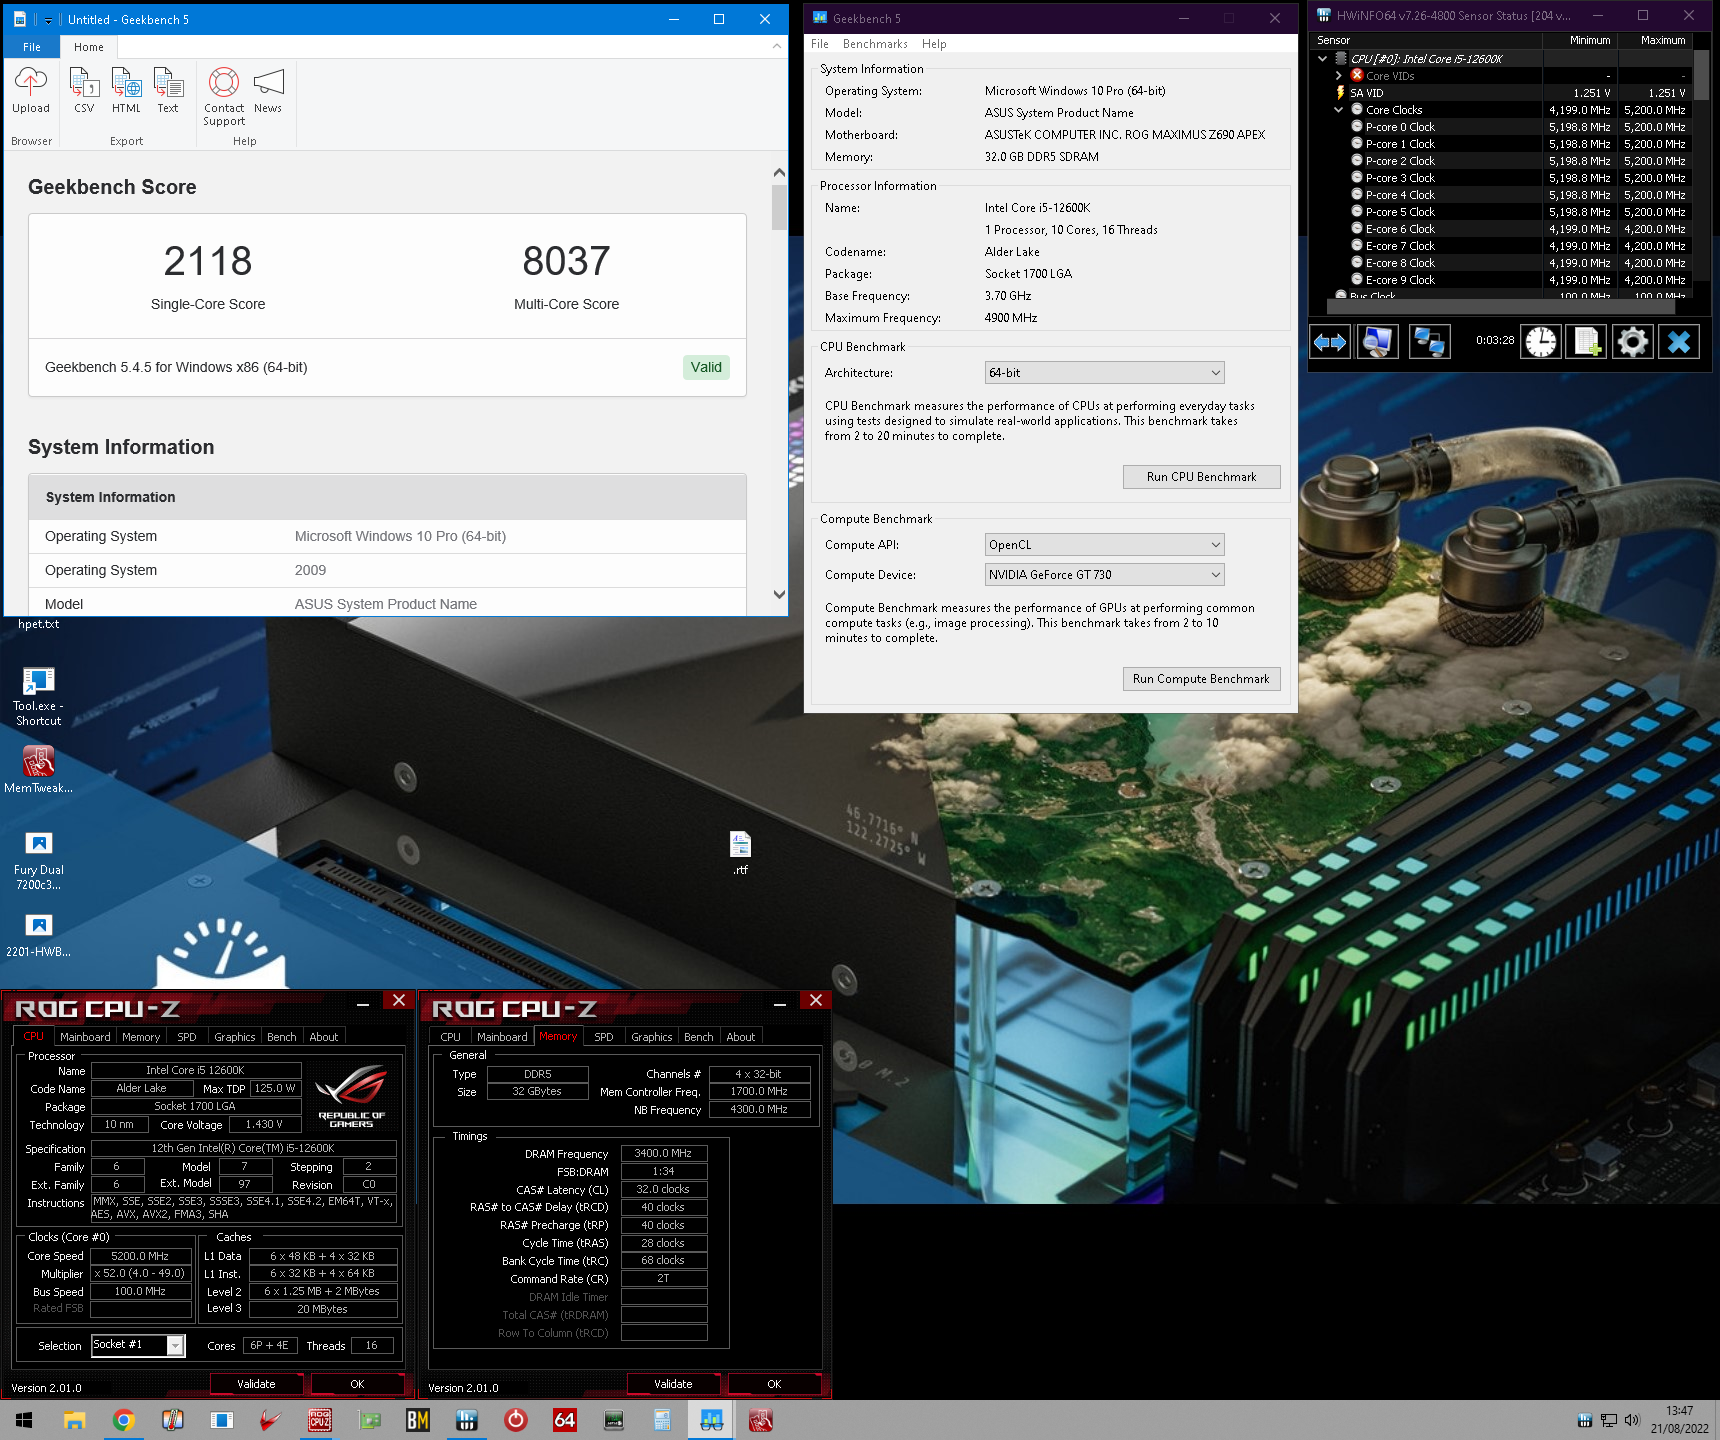The width and height of the screenshot is (1720, 1440).
Task: Open Contact Support in Geekbench ribbon
Action: pos(224,96)
